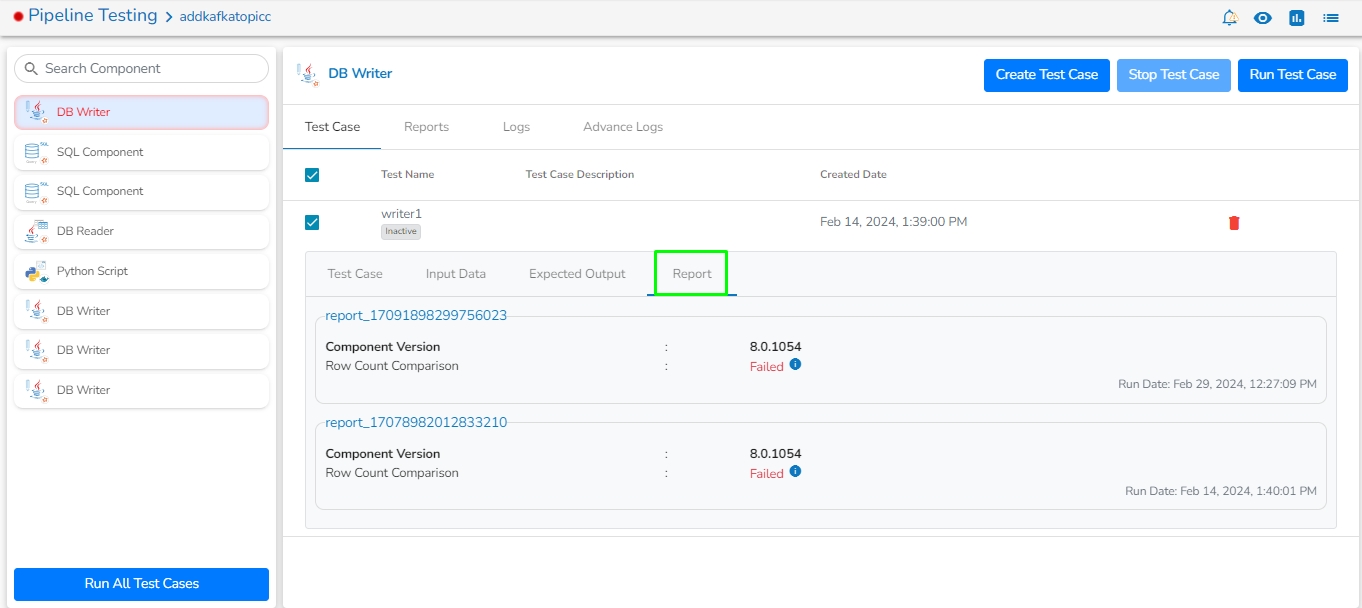Click the Search Component input field
The image size is (1362, 608).
tap(150, 69)
